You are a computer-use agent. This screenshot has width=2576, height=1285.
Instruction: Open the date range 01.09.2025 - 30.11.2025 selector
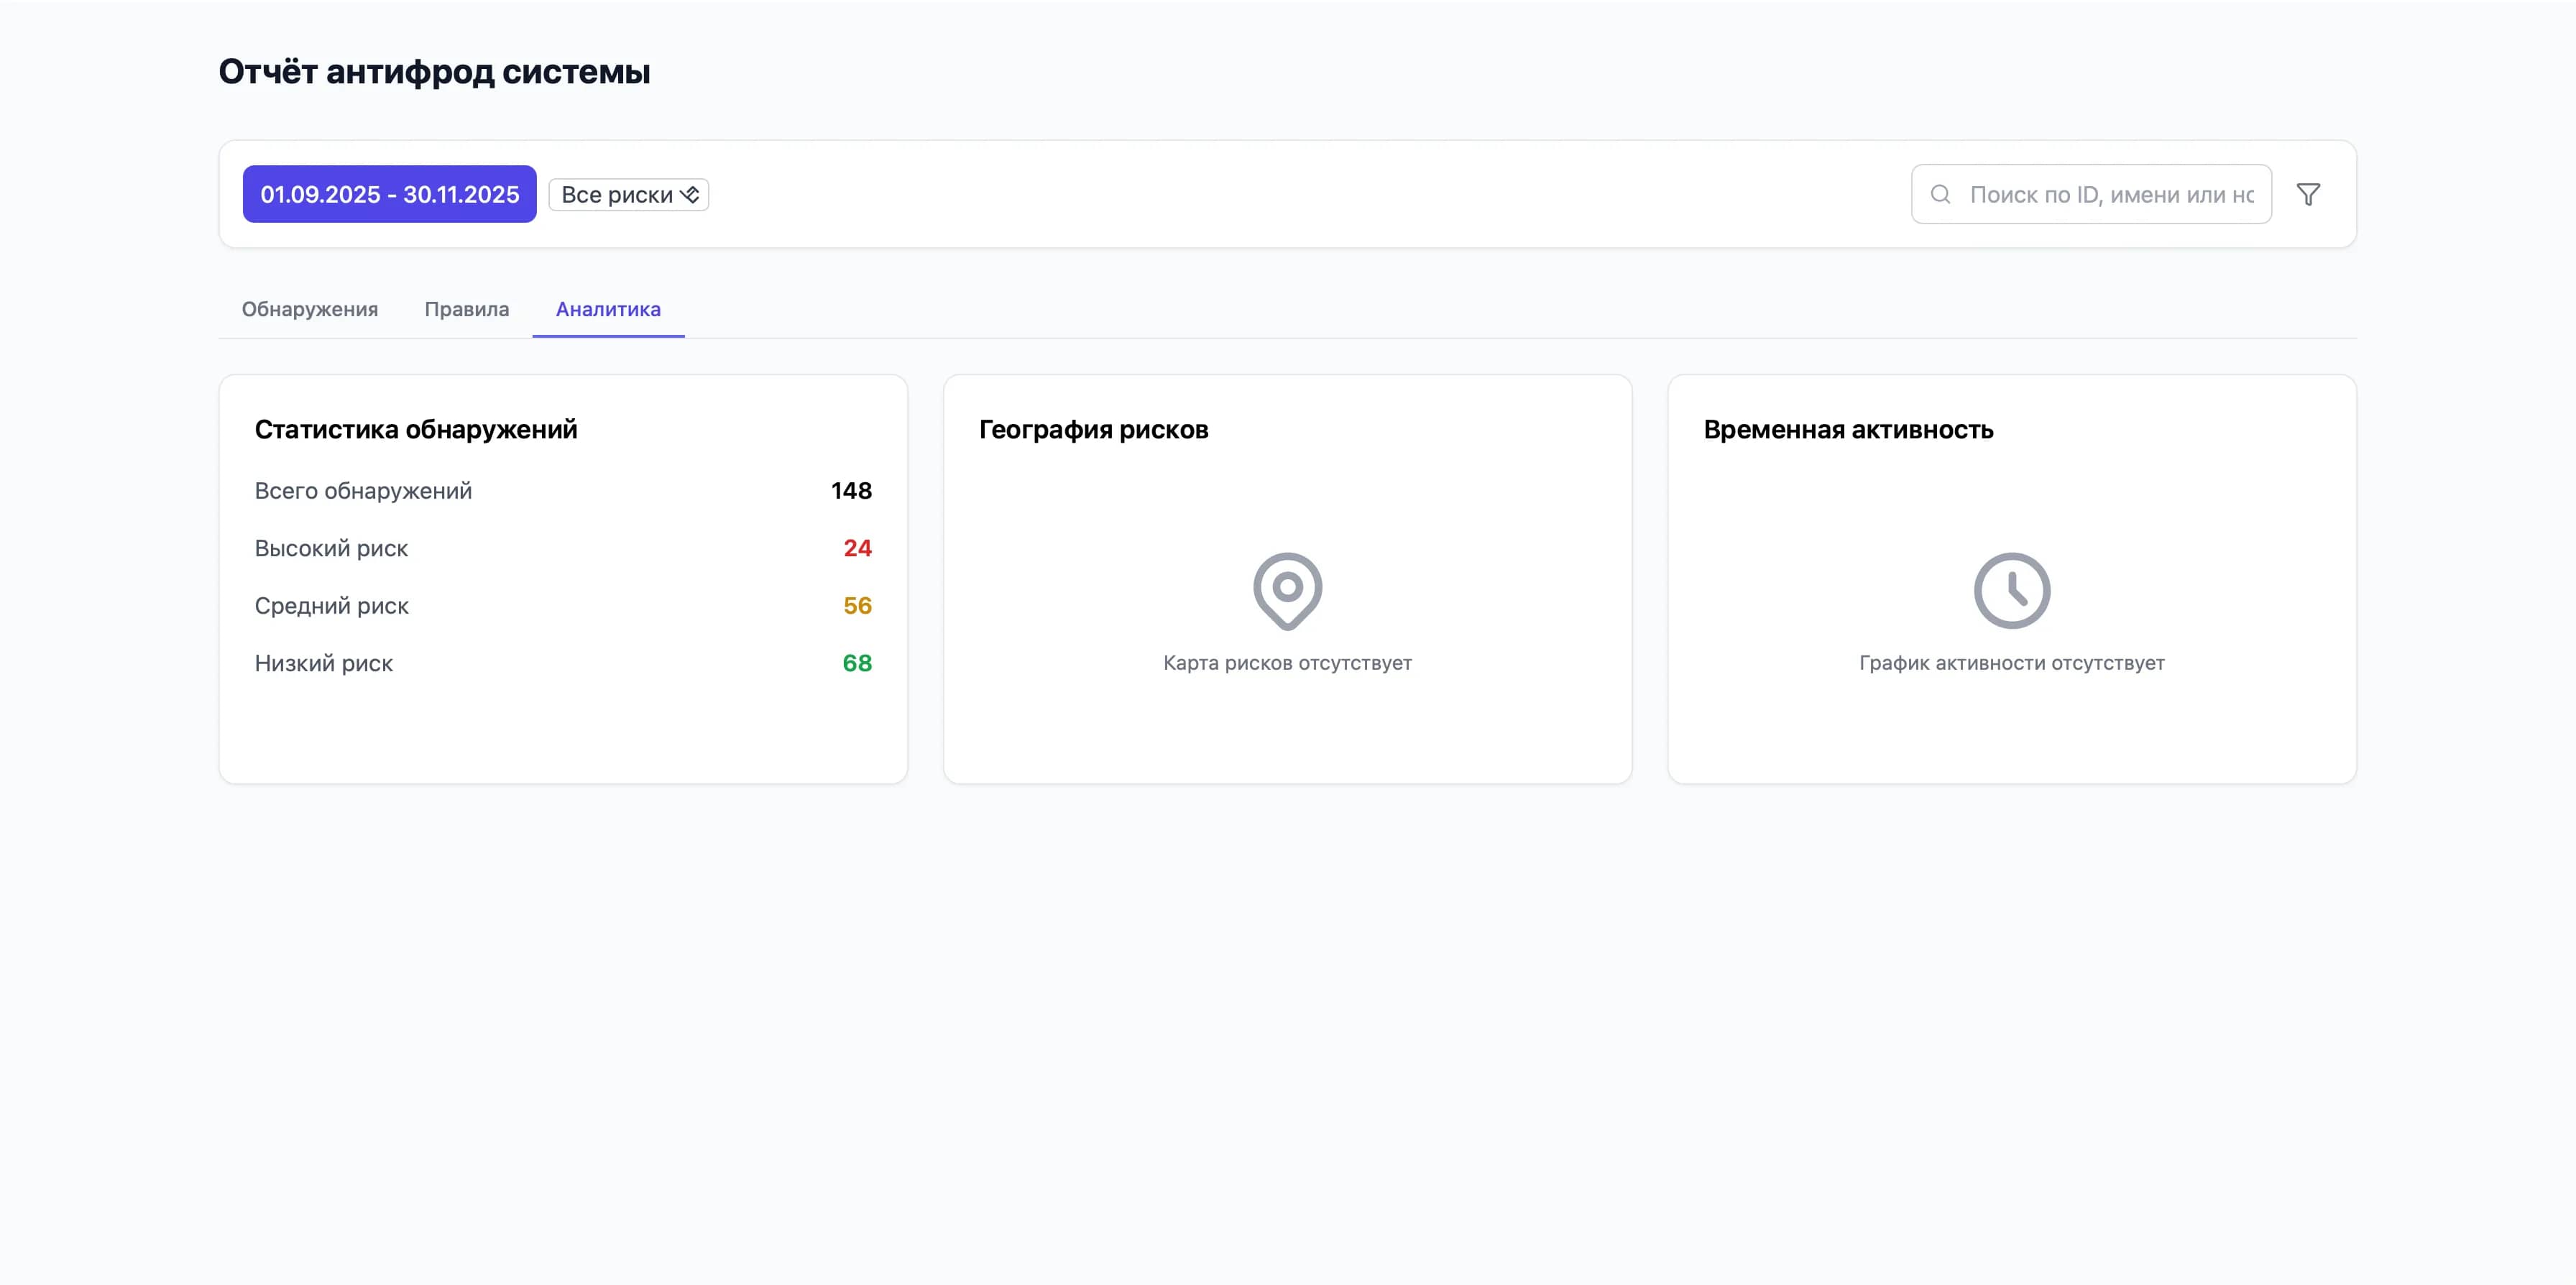click(x=389, y=194)
